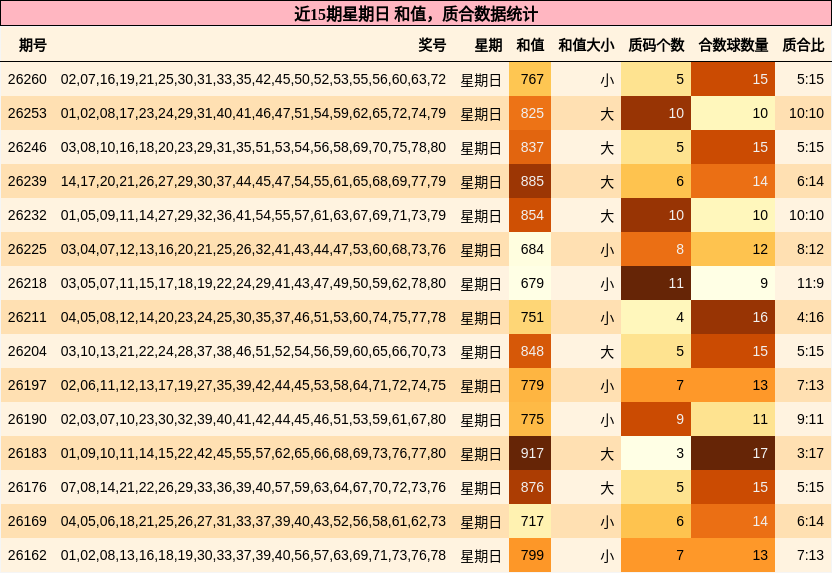
Task: Select issue number 26169
Action: (x=27, y=521)
